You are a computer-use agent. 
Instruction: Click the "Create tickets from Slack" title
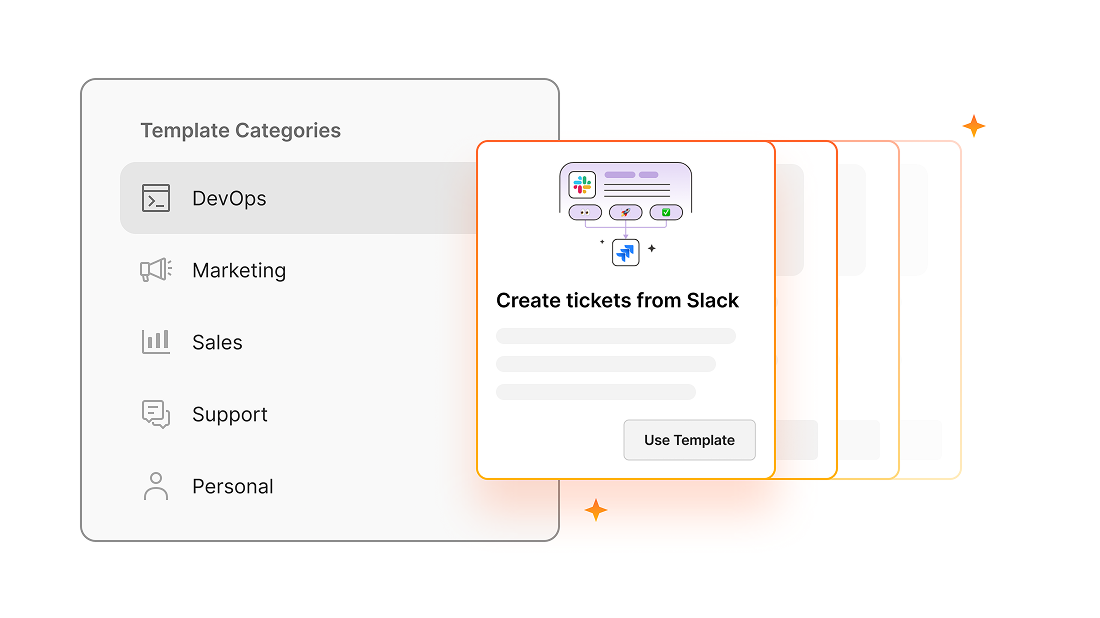(x=617, y=300)
